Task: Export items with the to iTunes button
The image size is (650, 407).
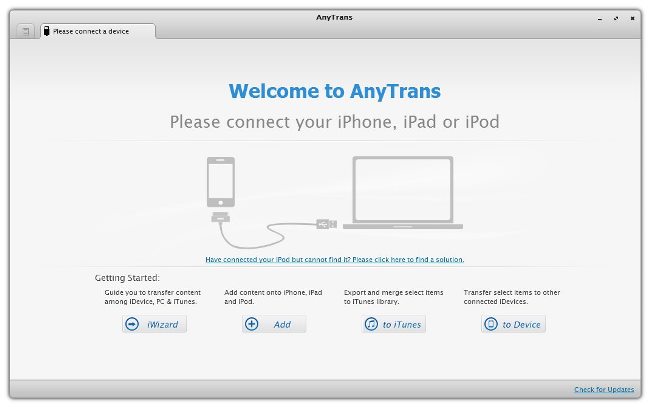Action: pos(393,324)
